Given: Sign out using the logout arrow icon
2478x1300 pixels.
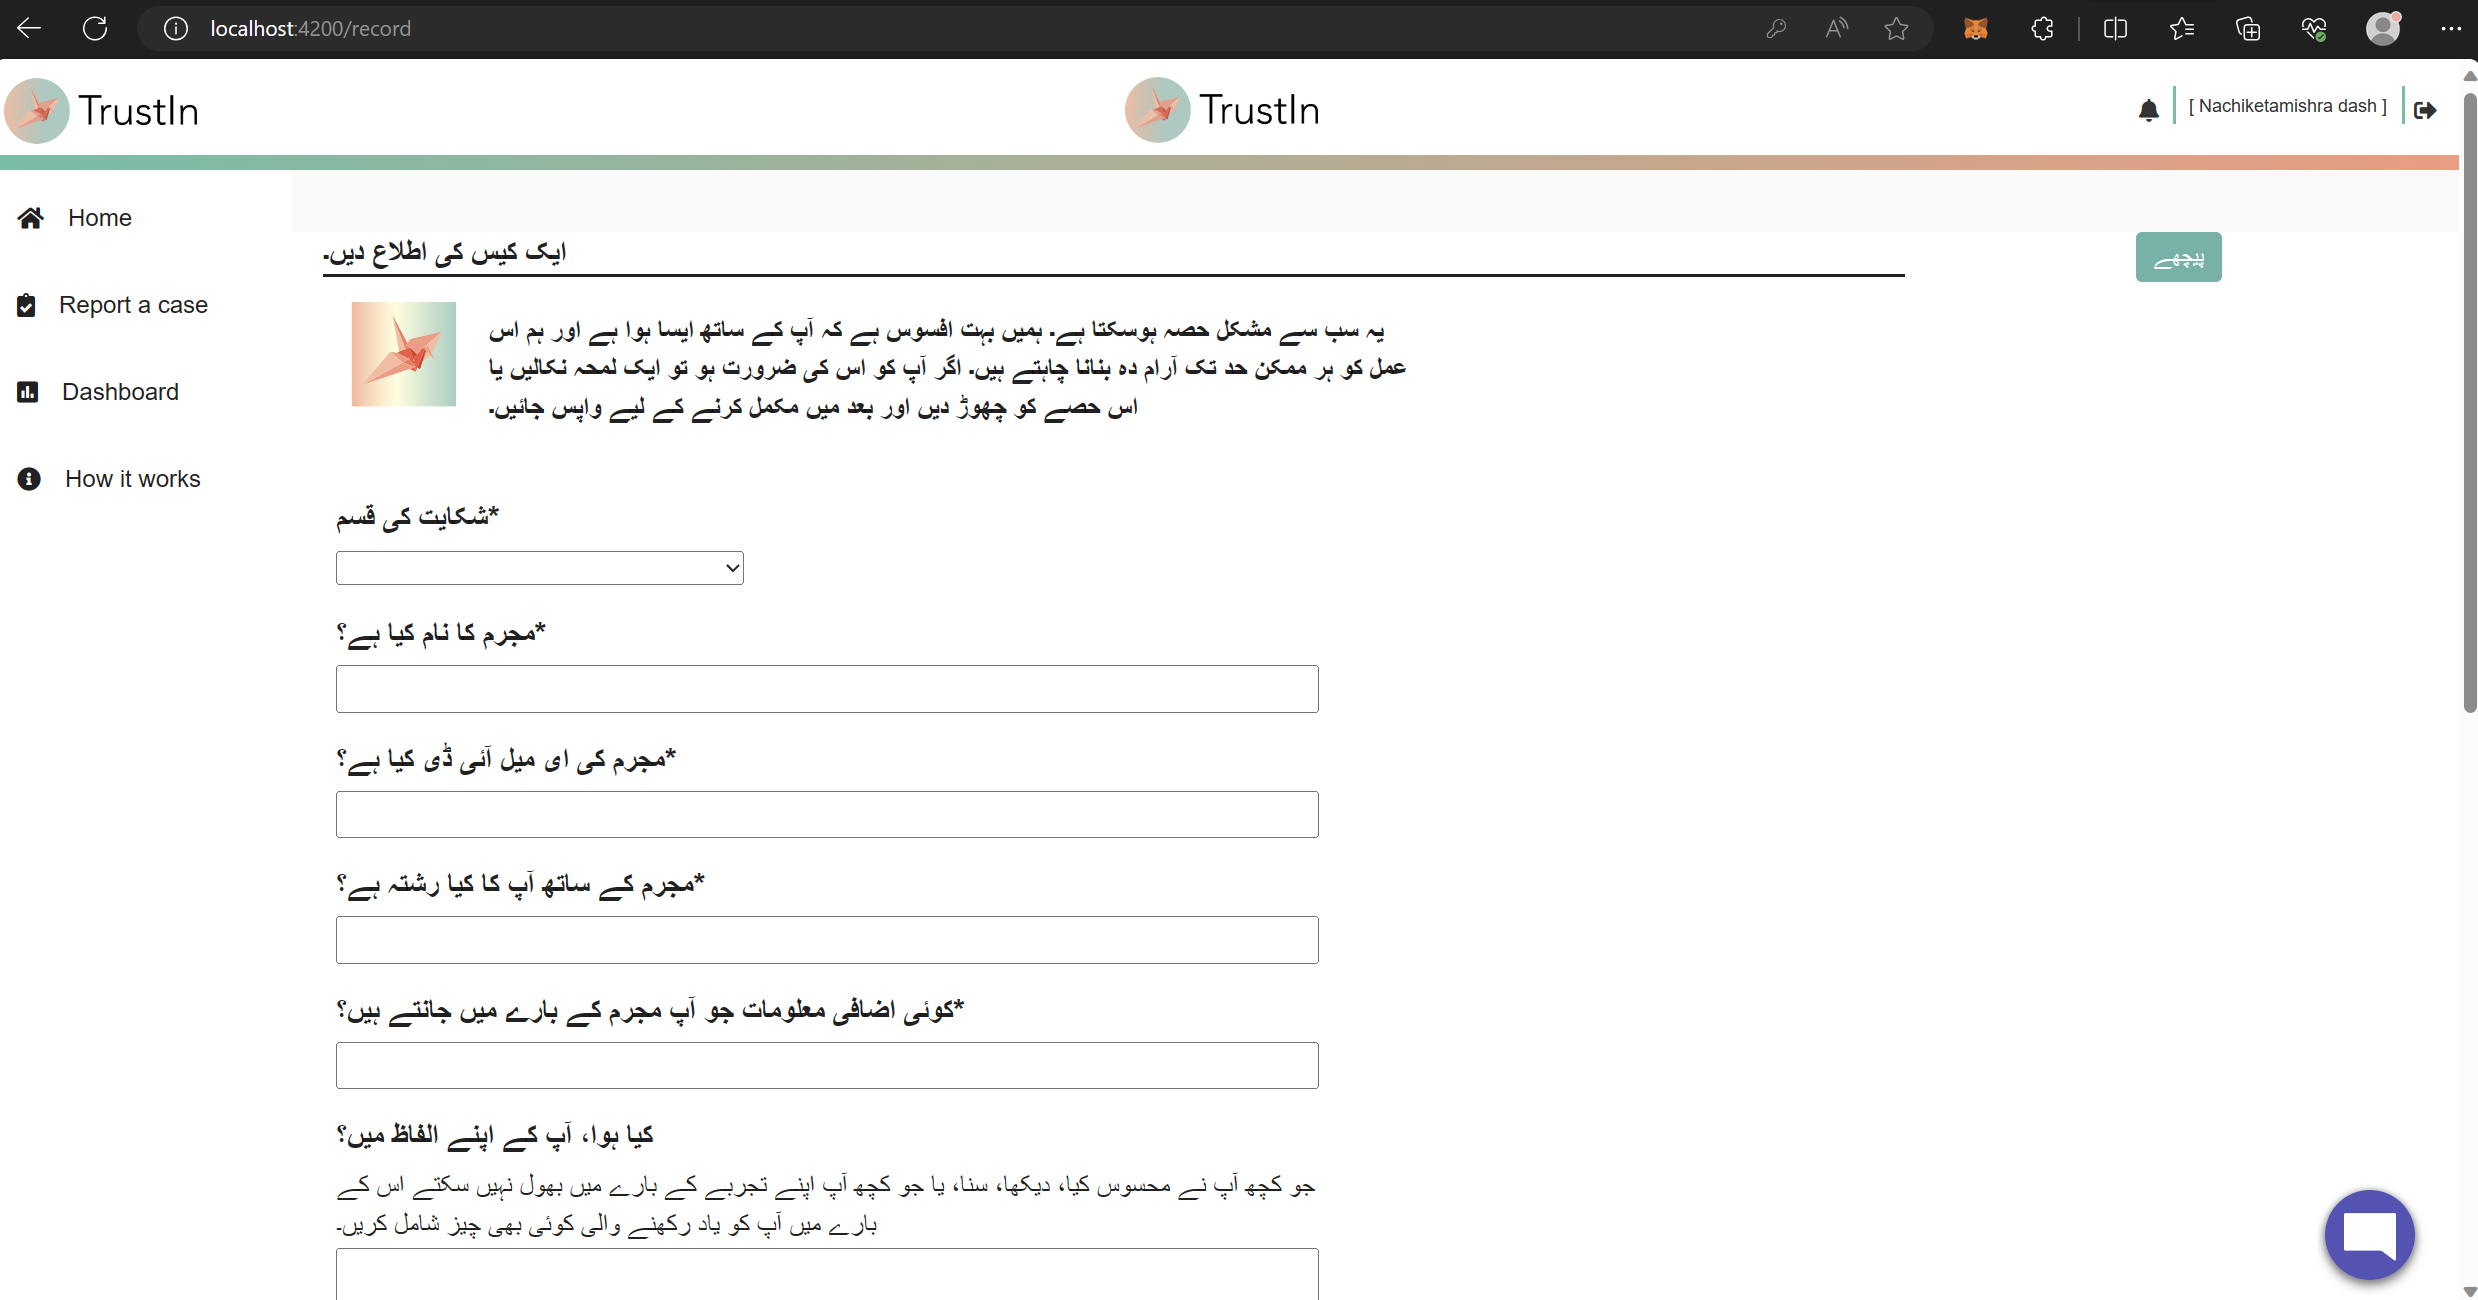Looking at the screenshot, I should [x=2427, y=110].
